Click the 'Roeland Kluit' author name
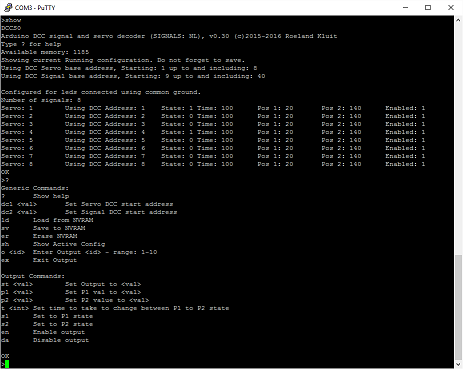Viewport: 463px width, 369px height. coord(311,36)
